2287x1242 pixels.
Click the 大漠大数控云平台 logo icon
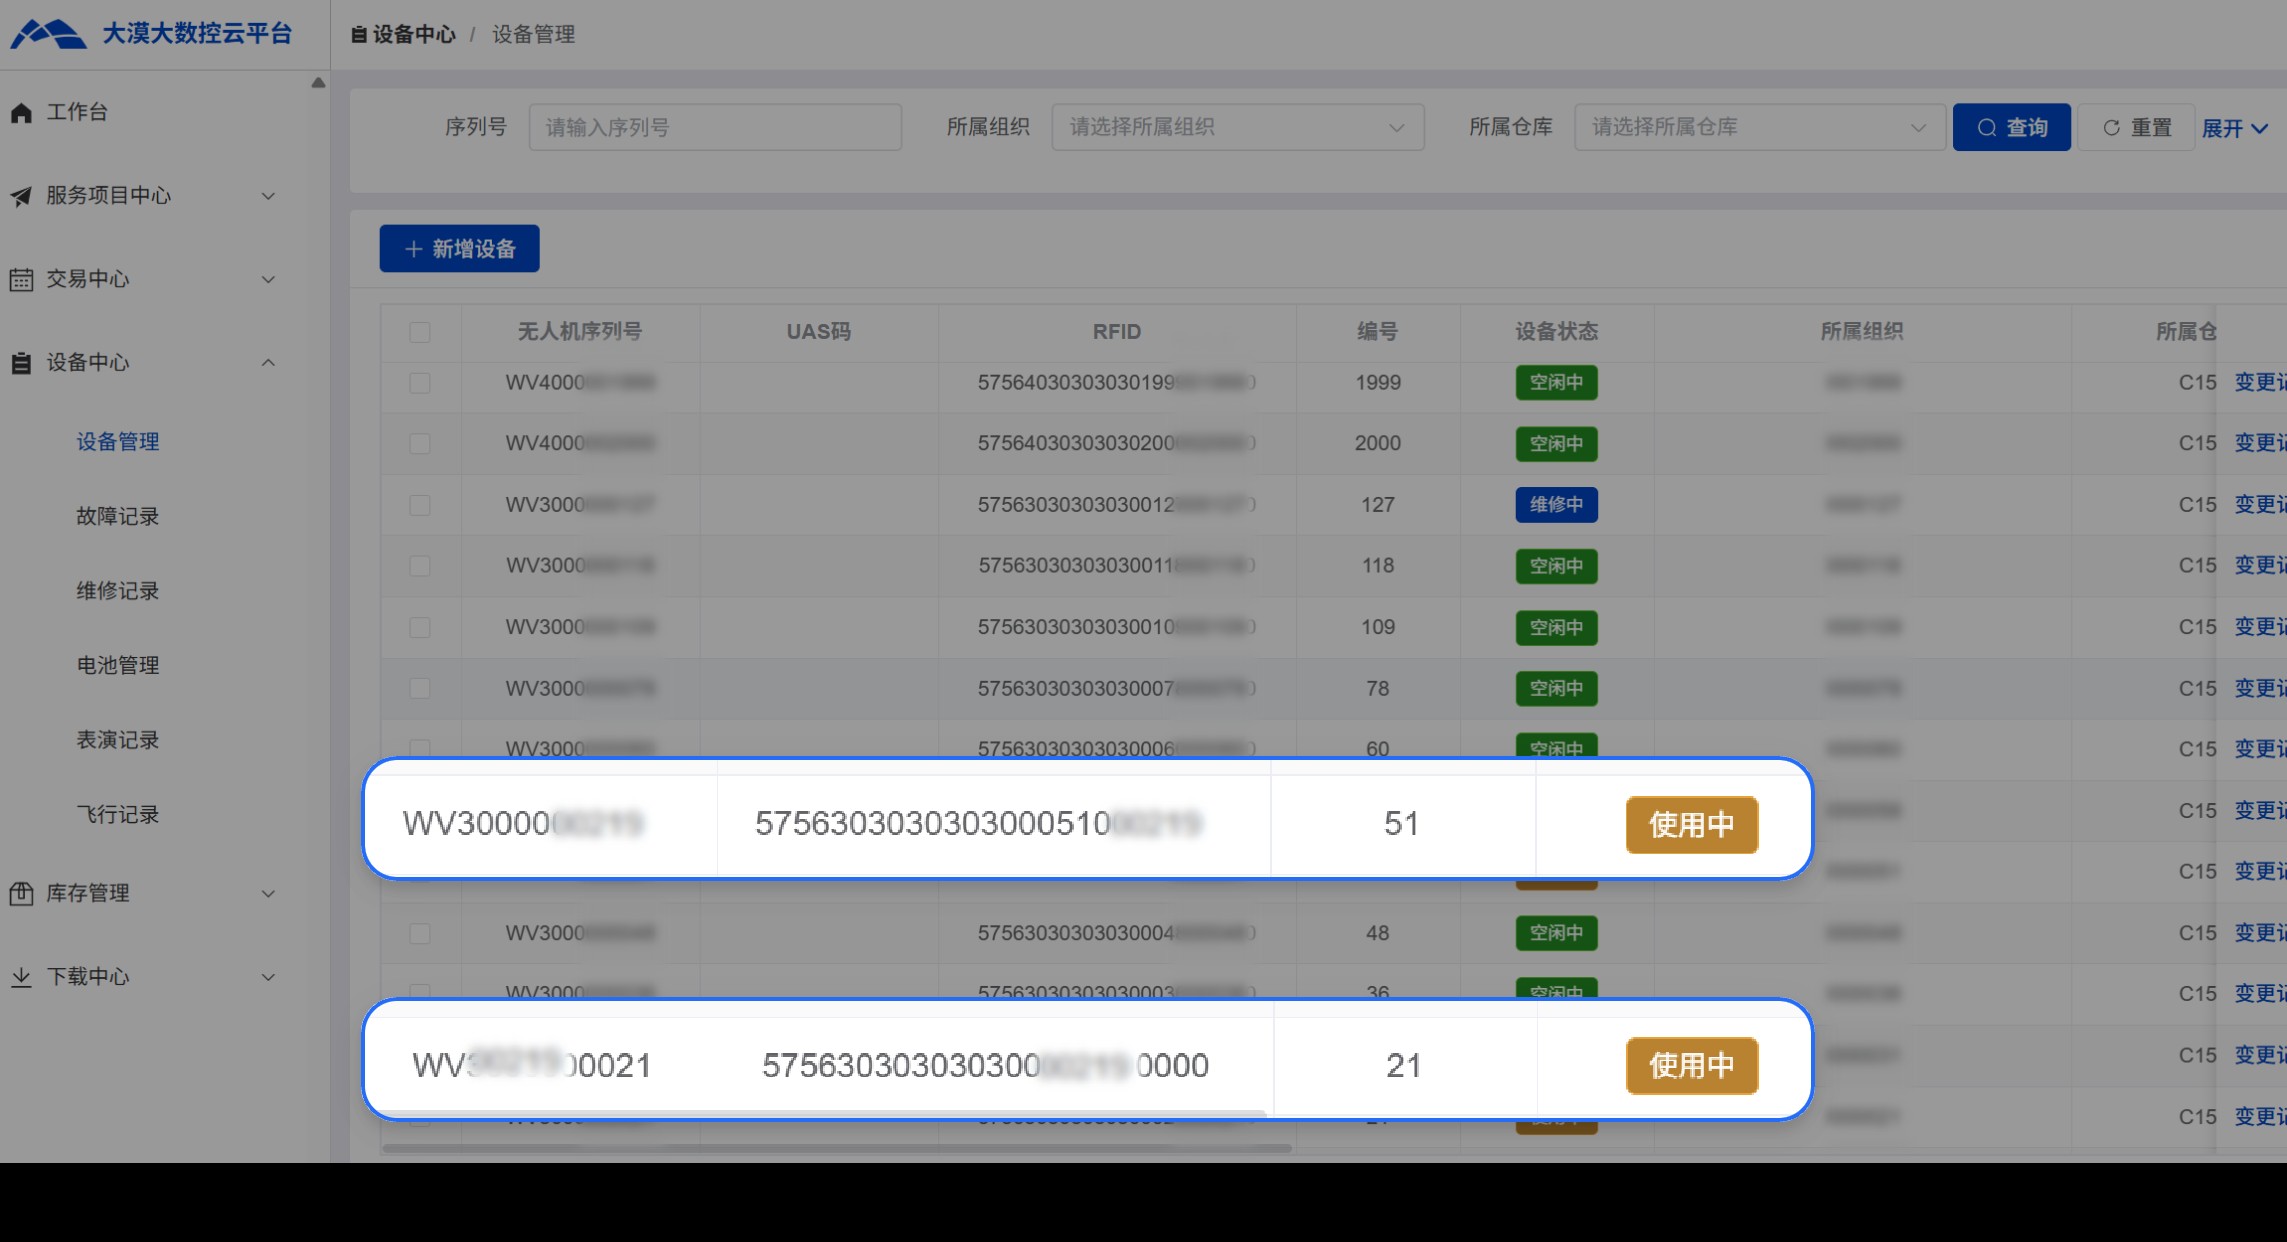(48, 34)
